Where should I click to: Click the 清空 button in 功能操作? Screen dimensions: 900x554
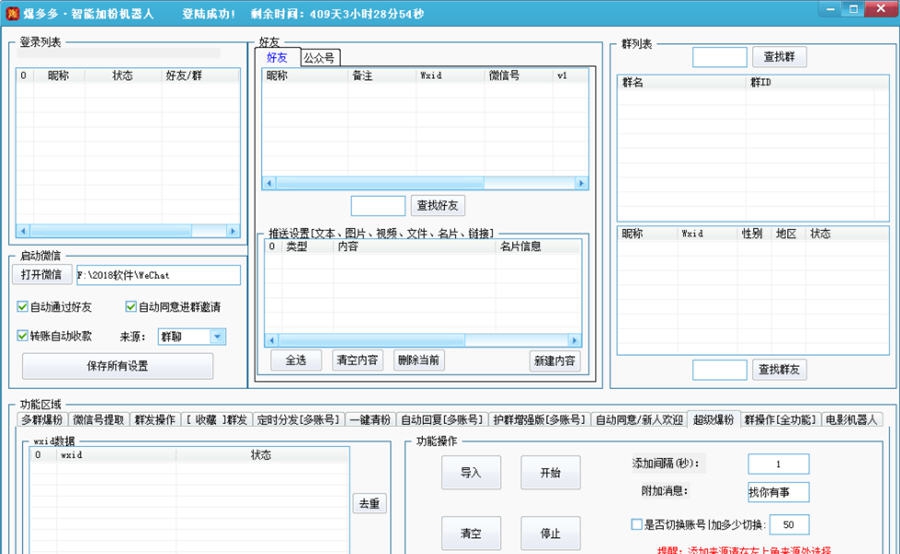coord(471,533)
